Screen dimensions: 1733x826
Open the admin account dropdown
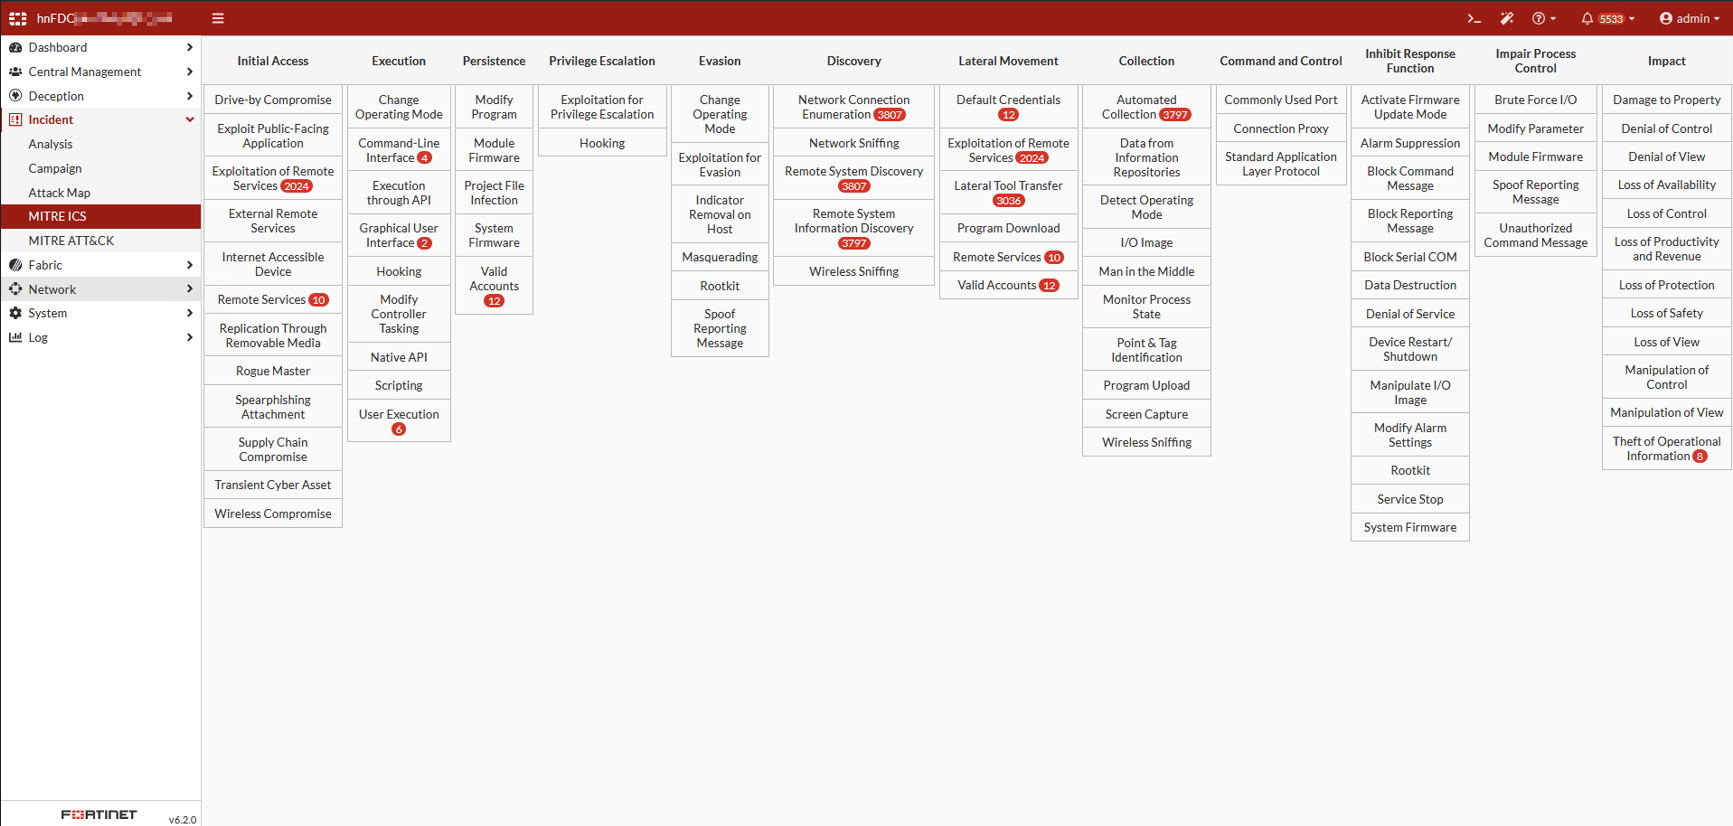1690,18
